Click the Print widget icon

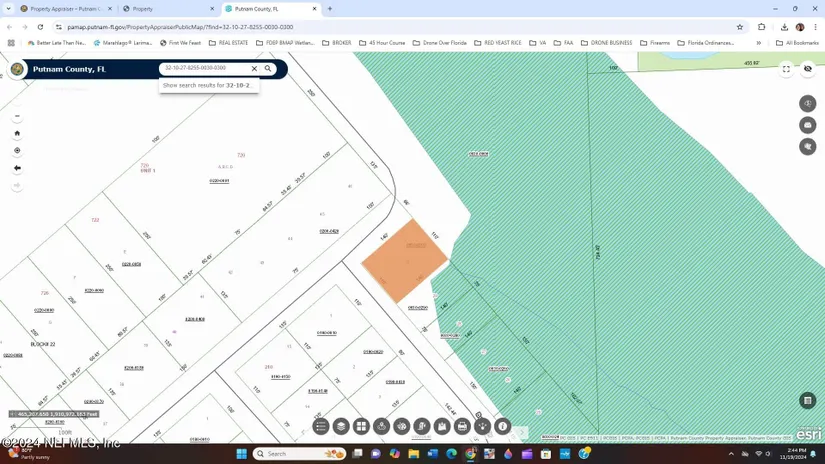462,427
